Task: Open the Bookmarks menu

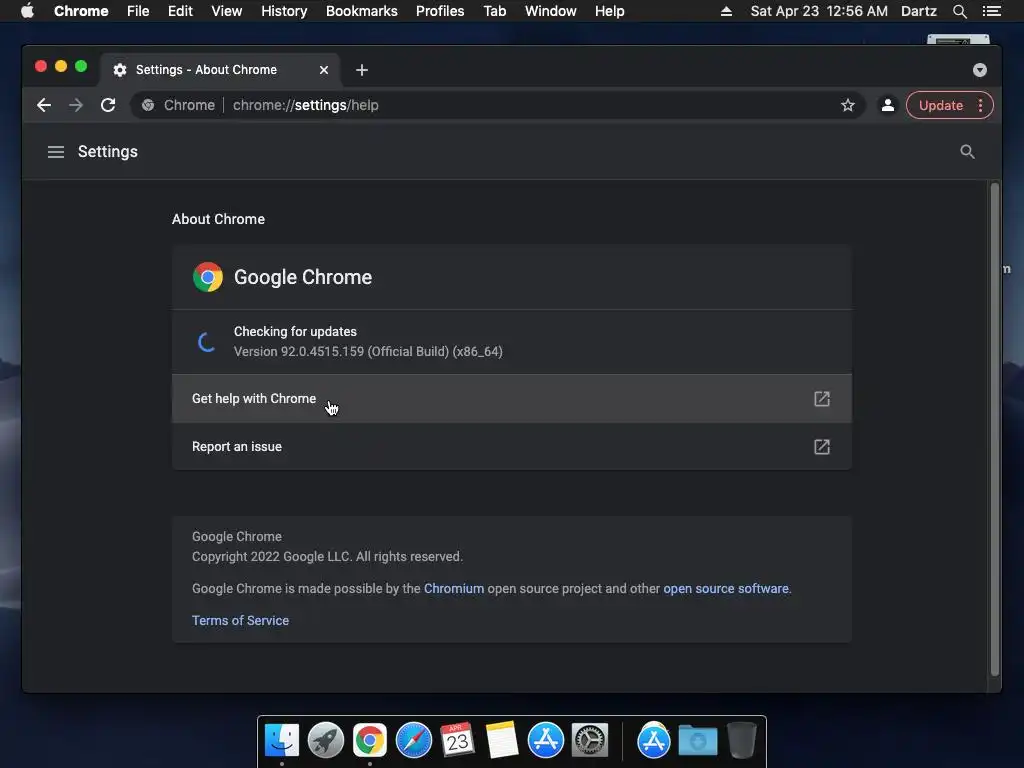Action: [x=361, y=11]
